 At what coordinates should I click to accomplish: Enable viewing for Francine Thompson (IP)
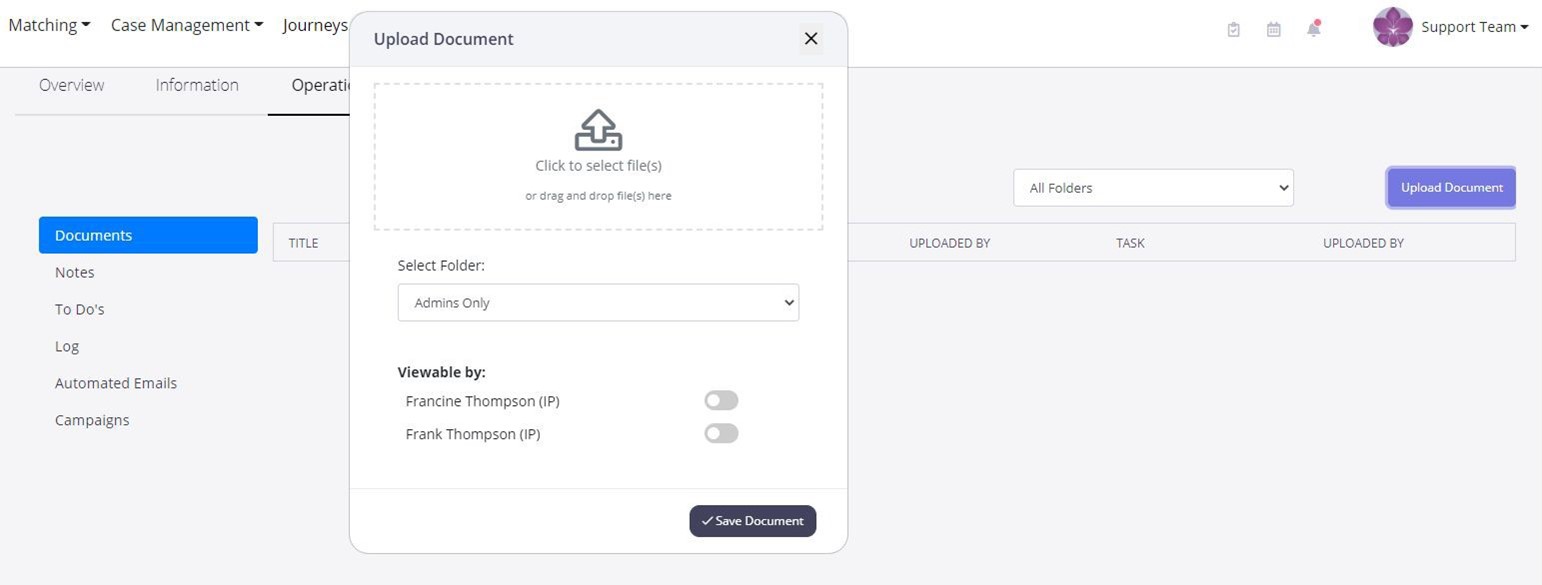[x=720, y=399]
